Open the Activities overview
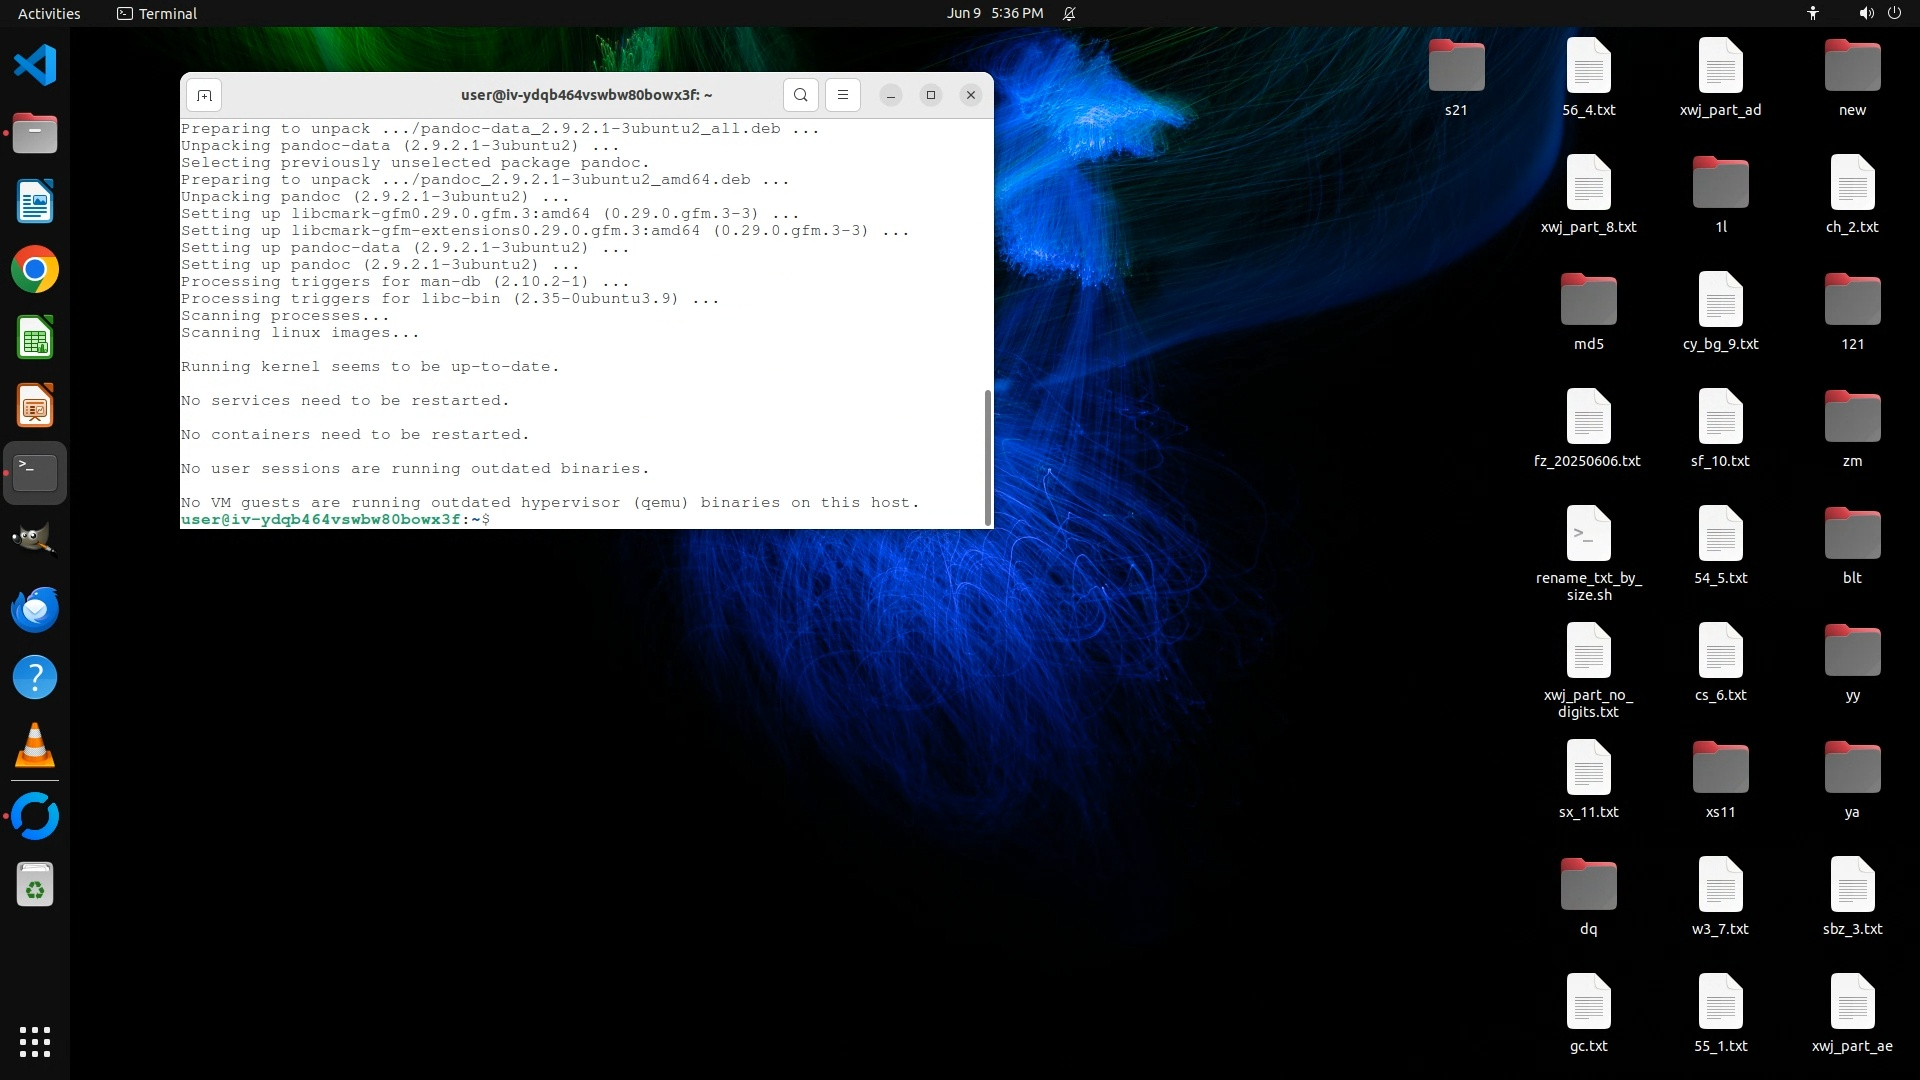 click(49, 13)
